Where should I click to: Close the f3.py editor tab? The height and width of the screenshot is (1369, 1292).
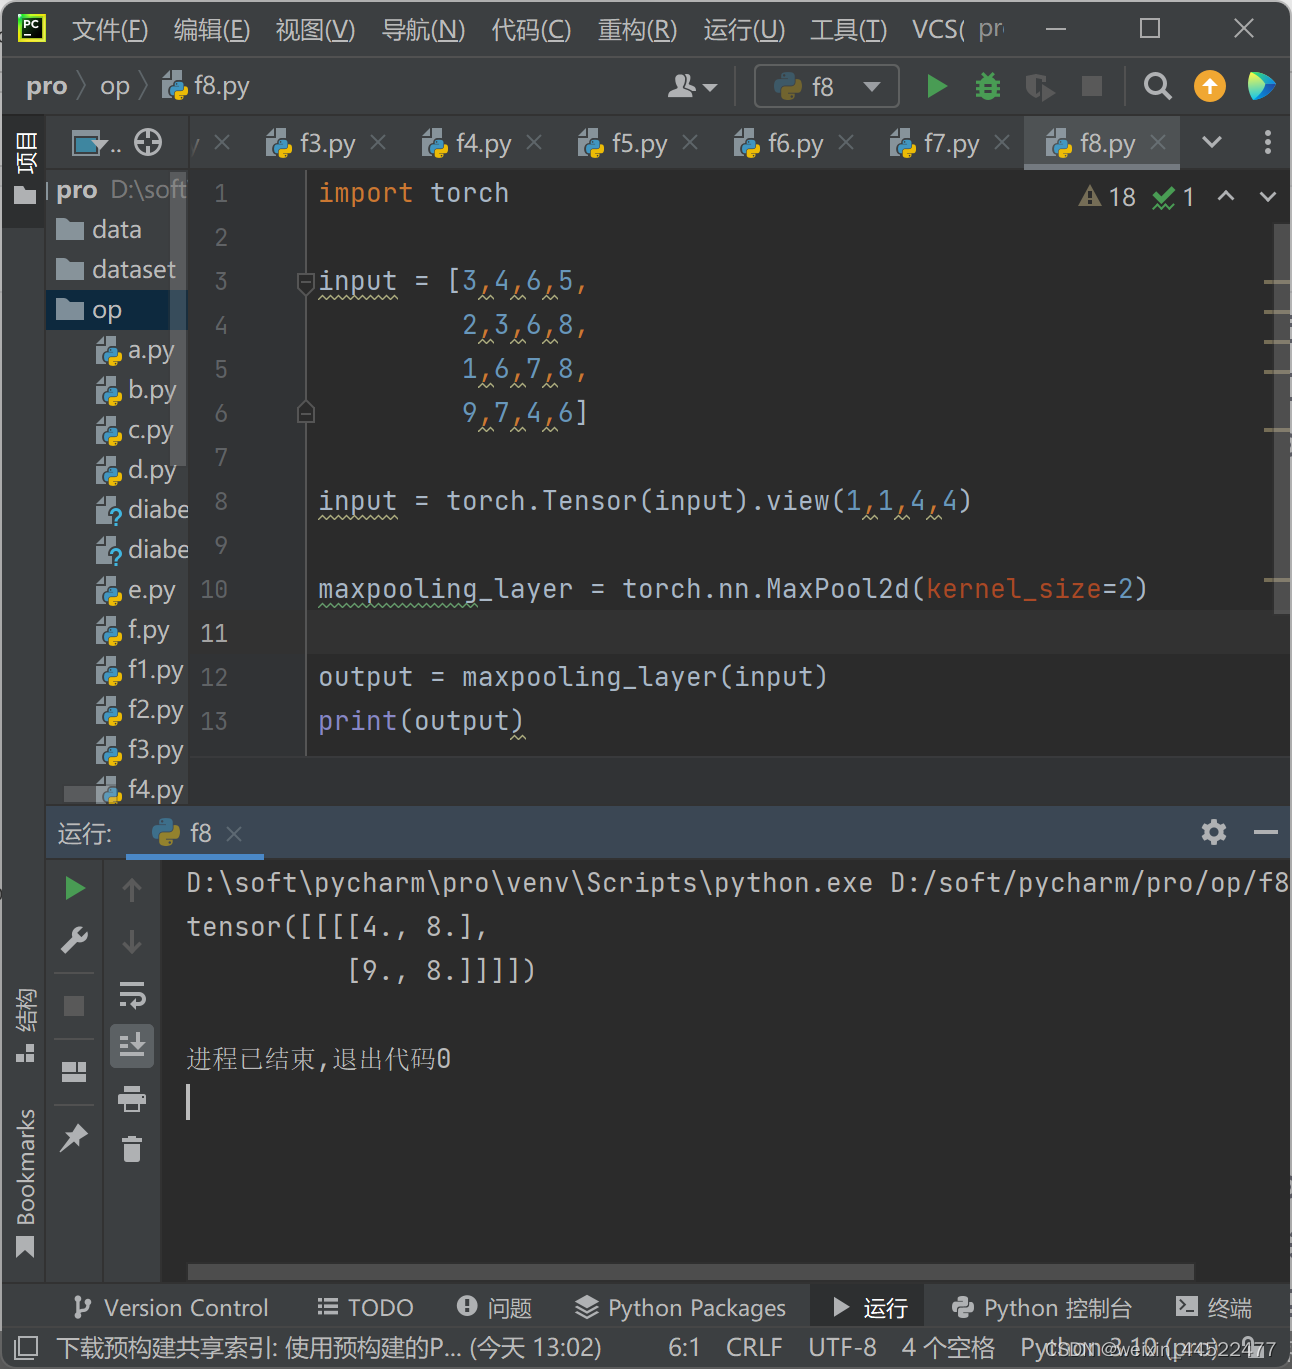point(378,143)
